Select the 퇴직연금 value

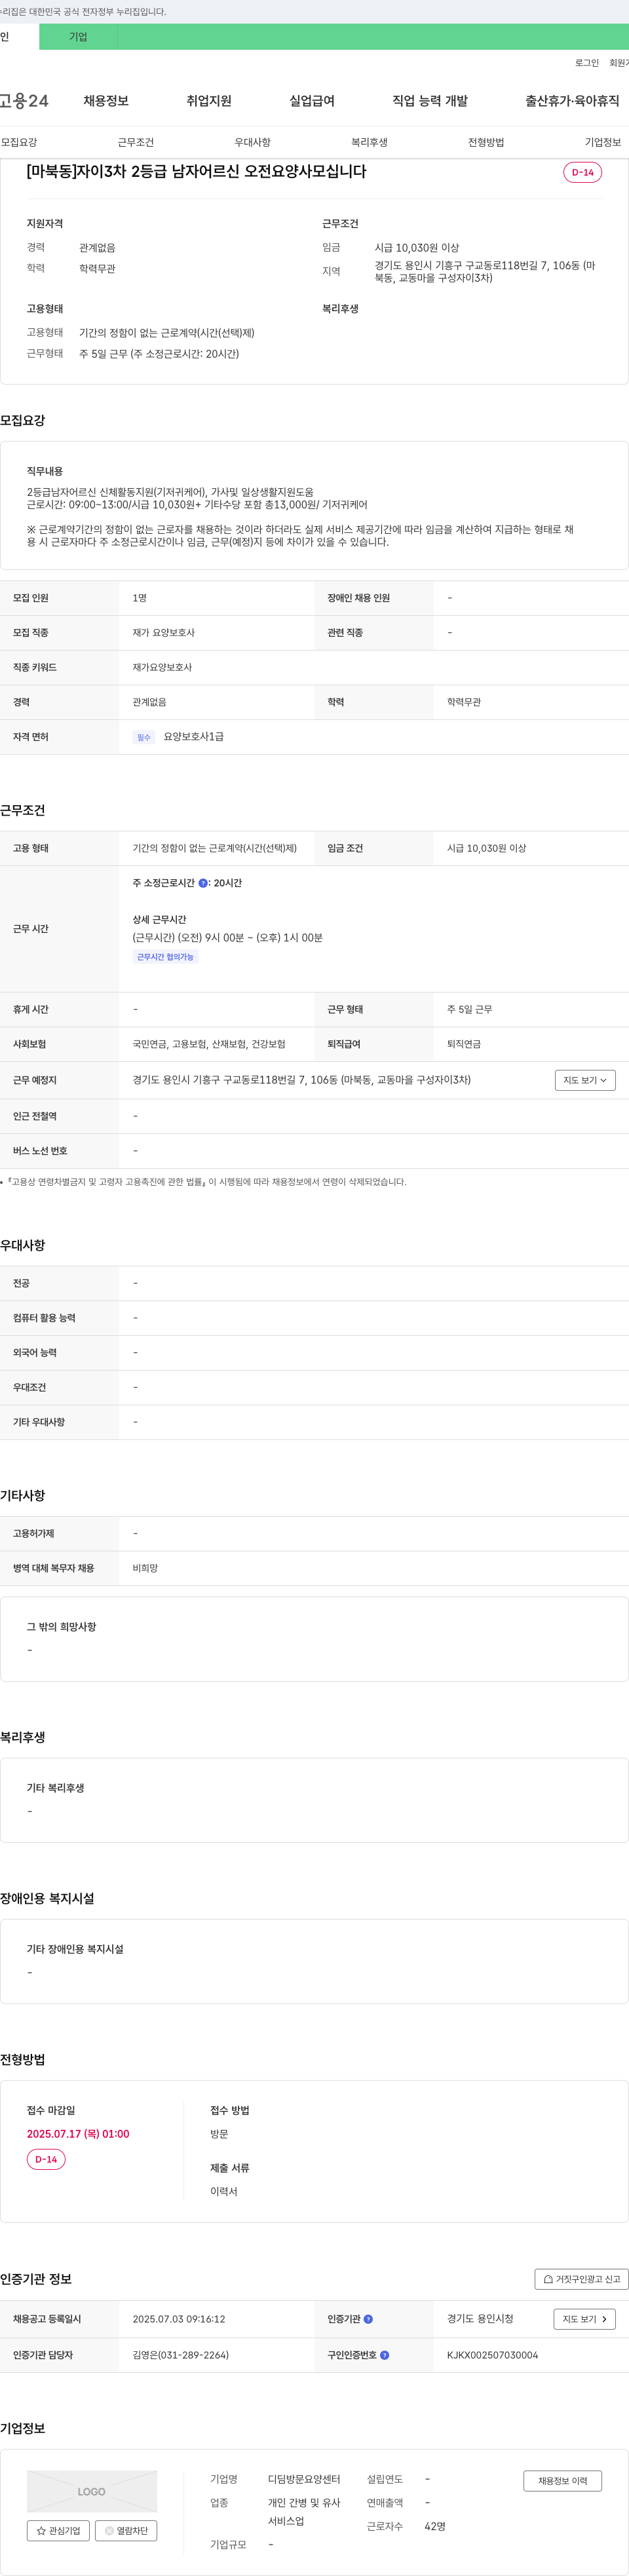(464, 1044)
